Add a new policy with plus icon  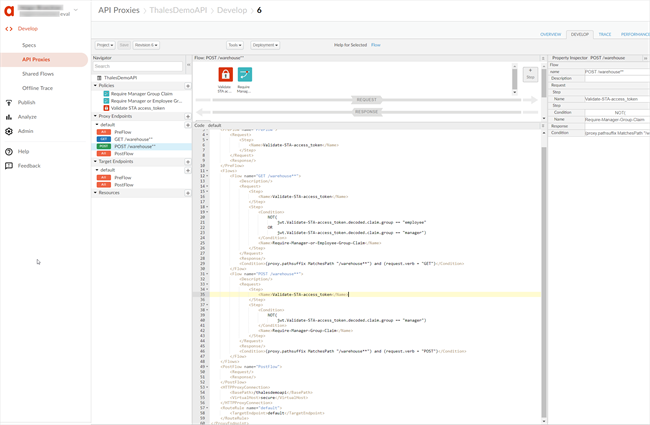coord(188,86)
